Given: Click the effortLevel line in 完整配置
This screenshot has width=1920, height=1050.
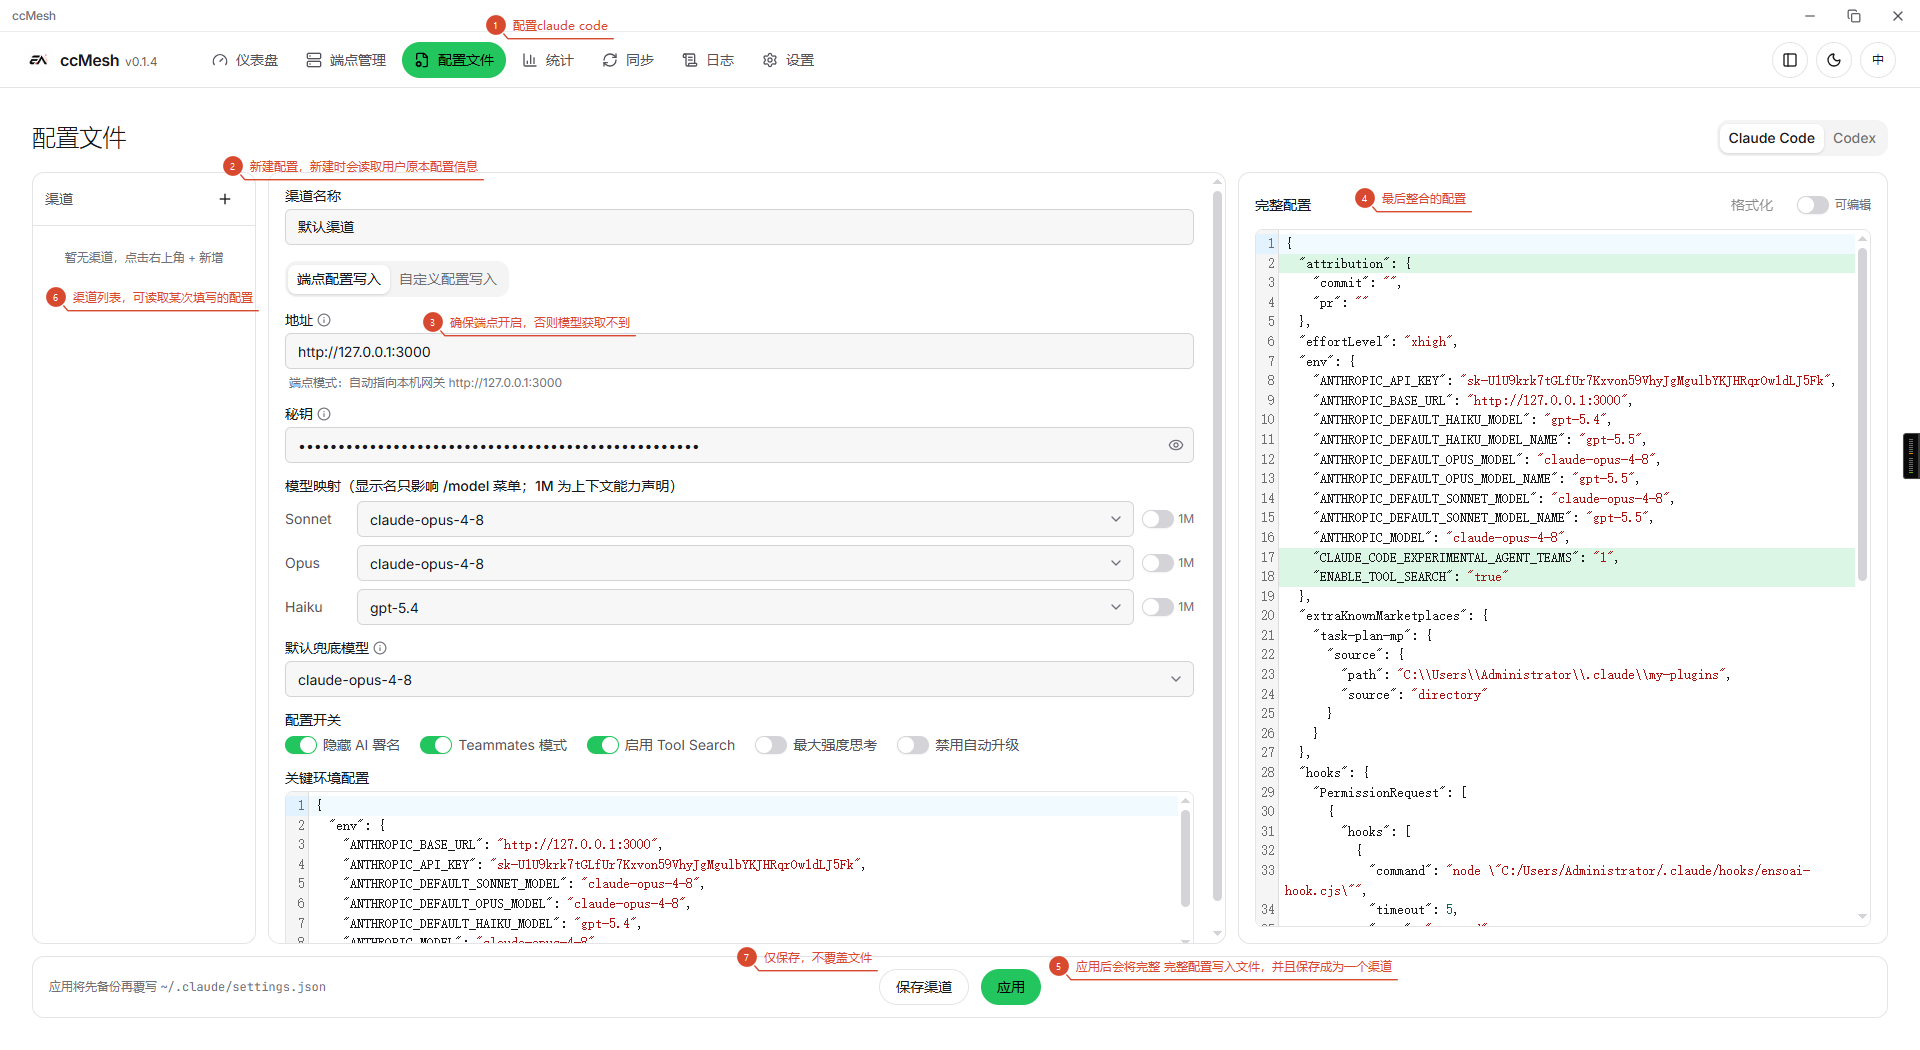Looking at the screenshot, I should (1378, 342).
